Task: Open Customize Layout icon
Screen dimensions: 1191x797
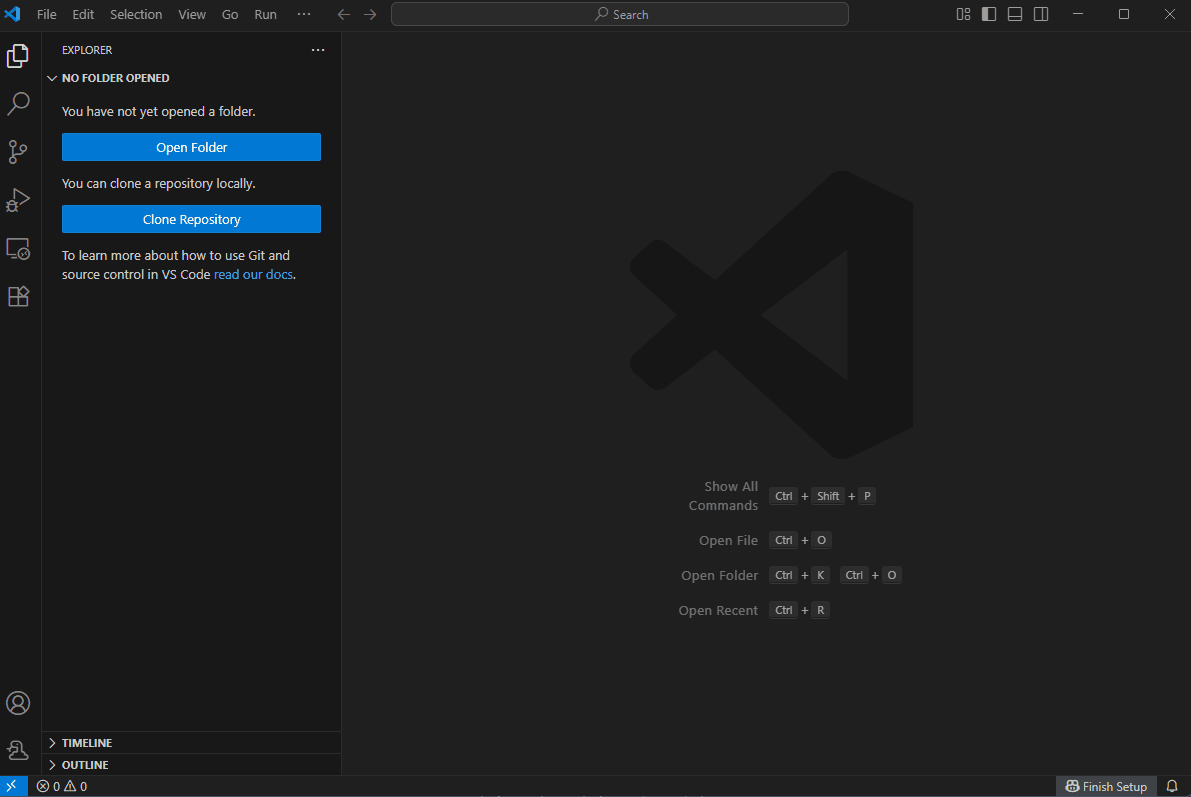Action: click(x=963, y=14)
